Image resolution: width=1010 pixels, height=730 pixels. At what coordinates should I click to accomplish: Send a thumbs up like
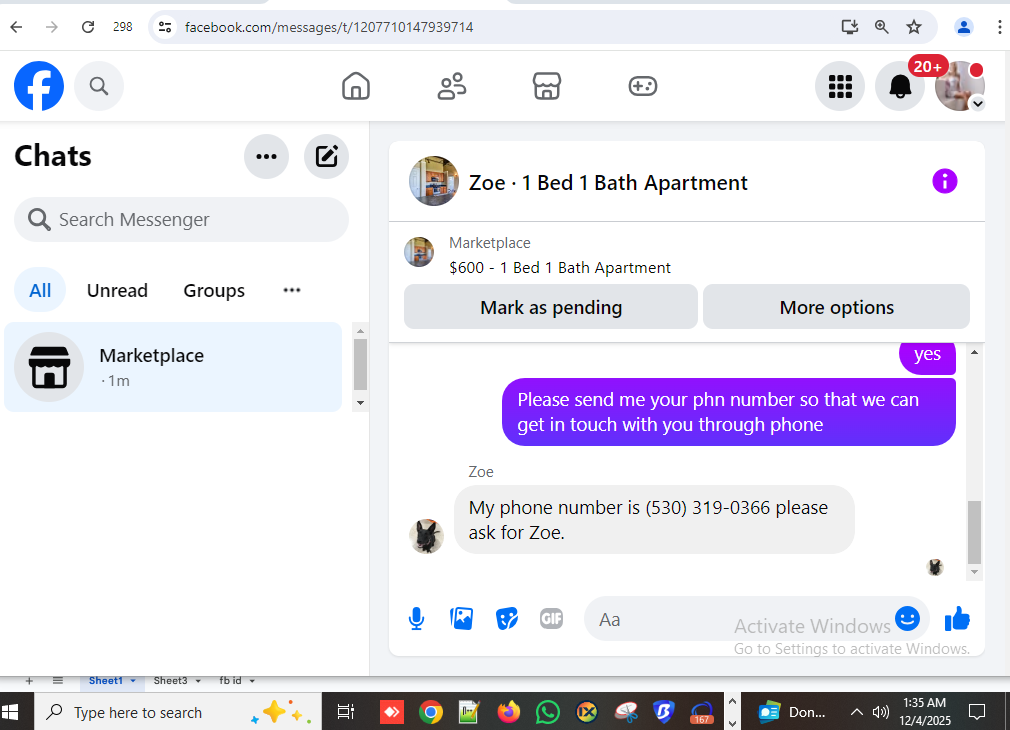[x=957, y=619]
